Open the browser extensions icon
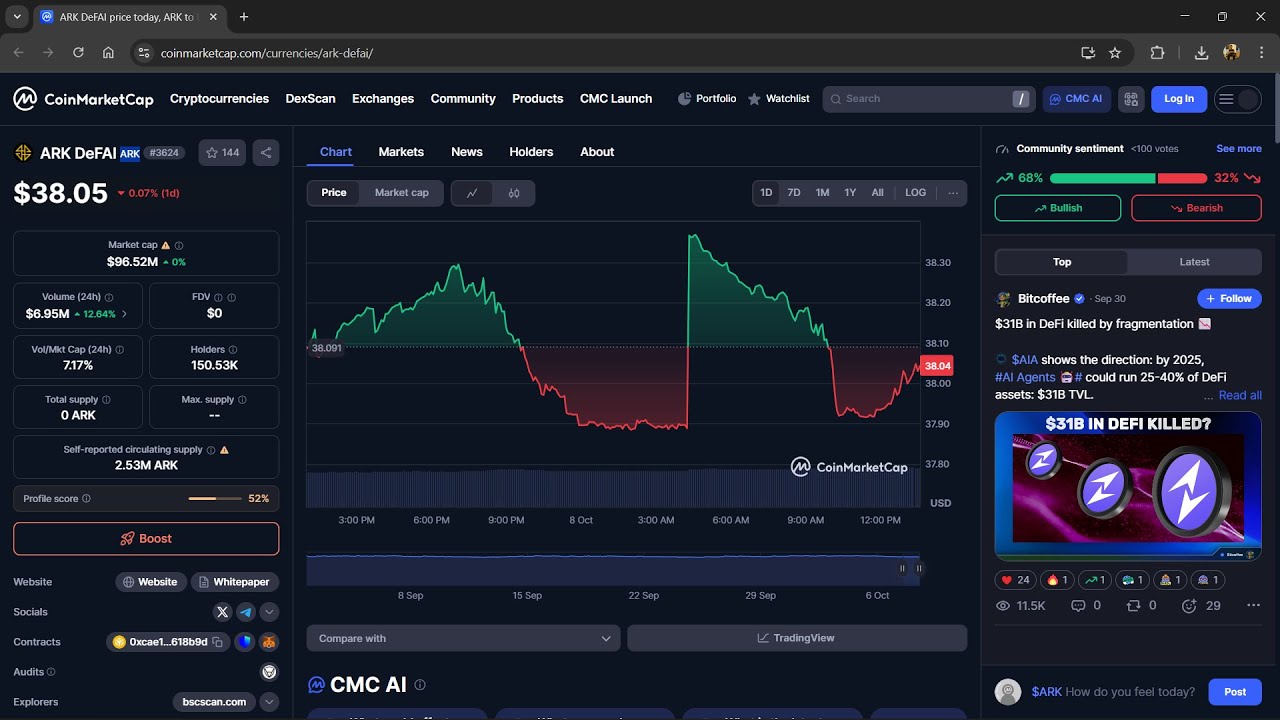Viewport: 1280px width, 720px height. pos(1158,53)
